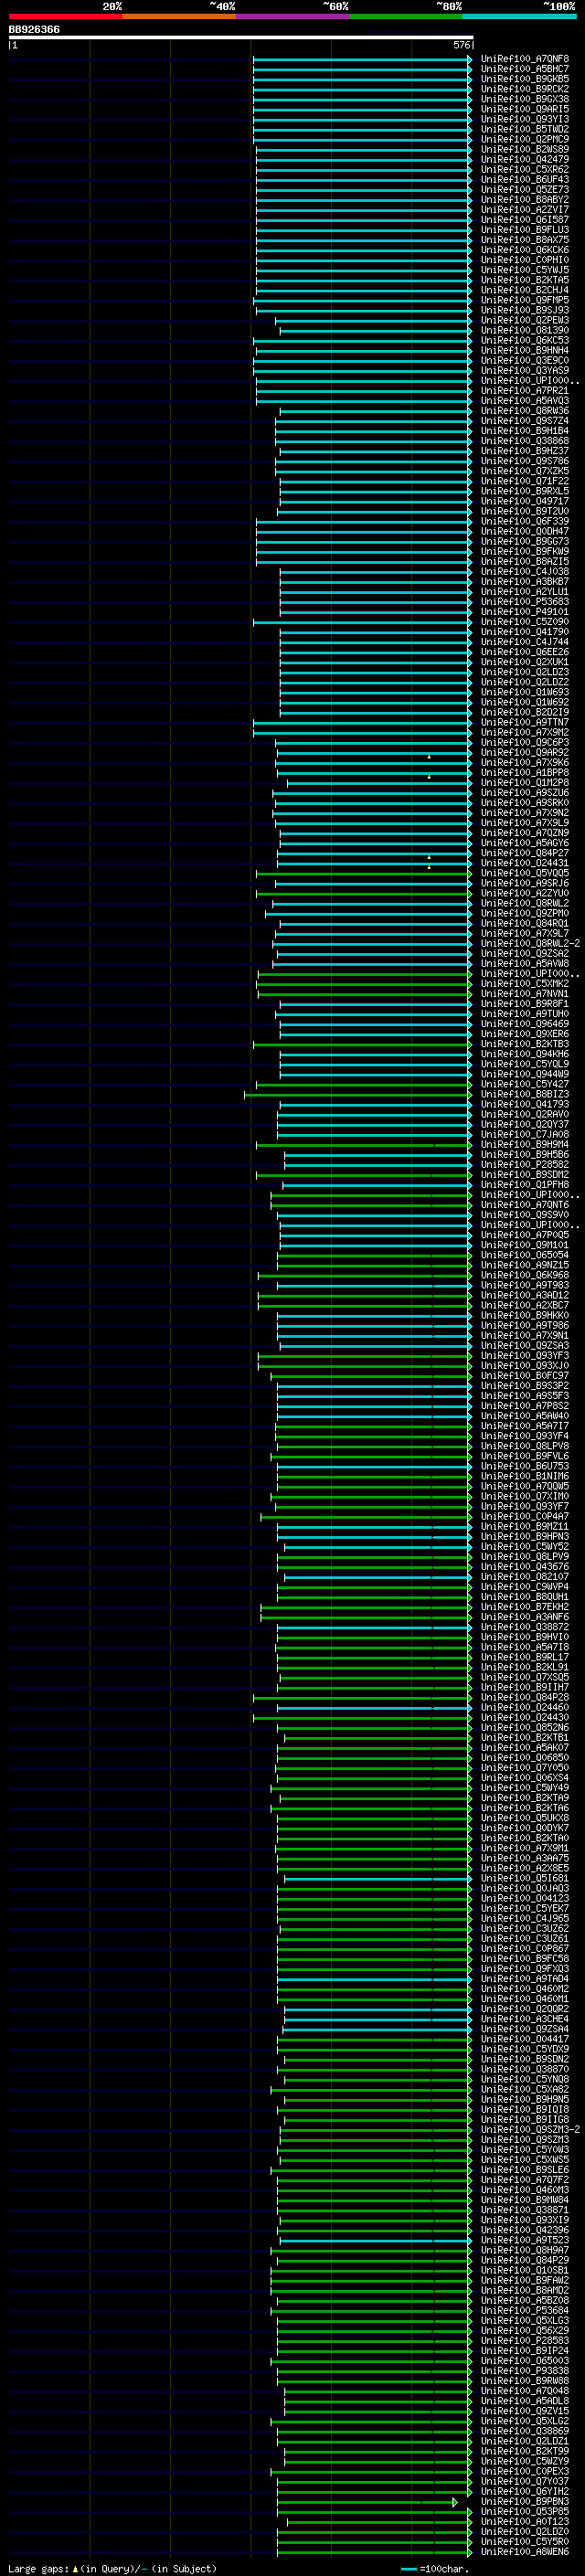The image size is (585, 2576).
Task: Select hit label UniRef100_Q3E9C0
Action: 524,360
